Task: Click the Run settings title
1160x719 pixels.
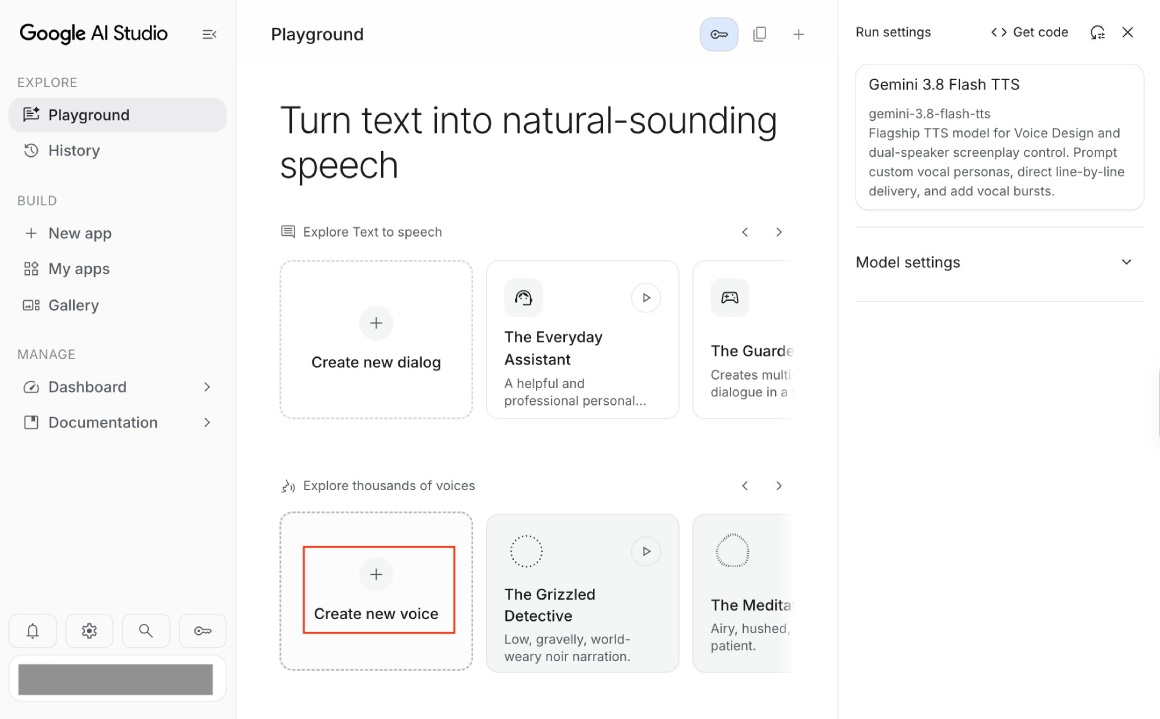Action: point(893,32)
